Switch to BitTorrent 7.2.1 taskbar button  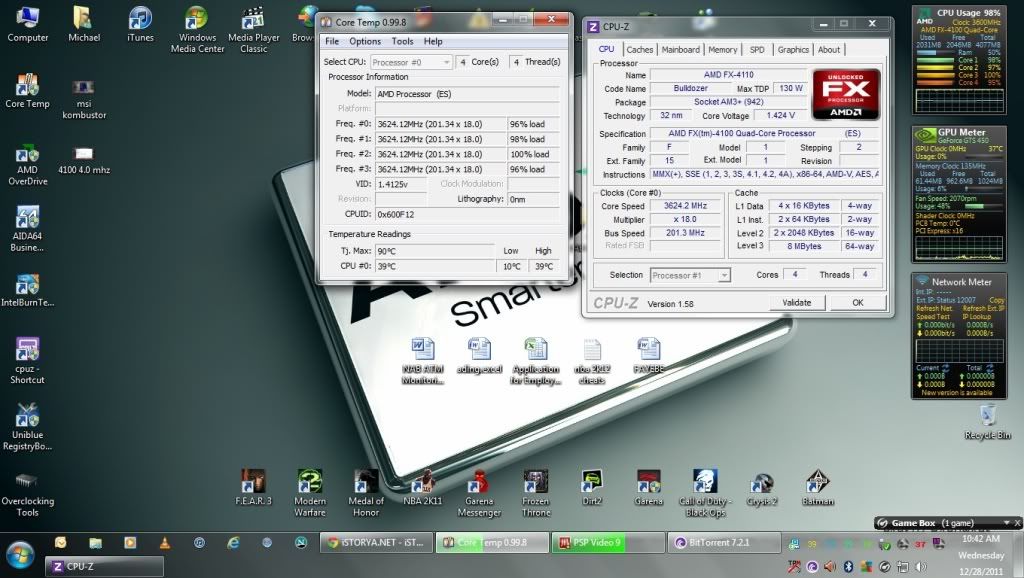click(724, 543)
